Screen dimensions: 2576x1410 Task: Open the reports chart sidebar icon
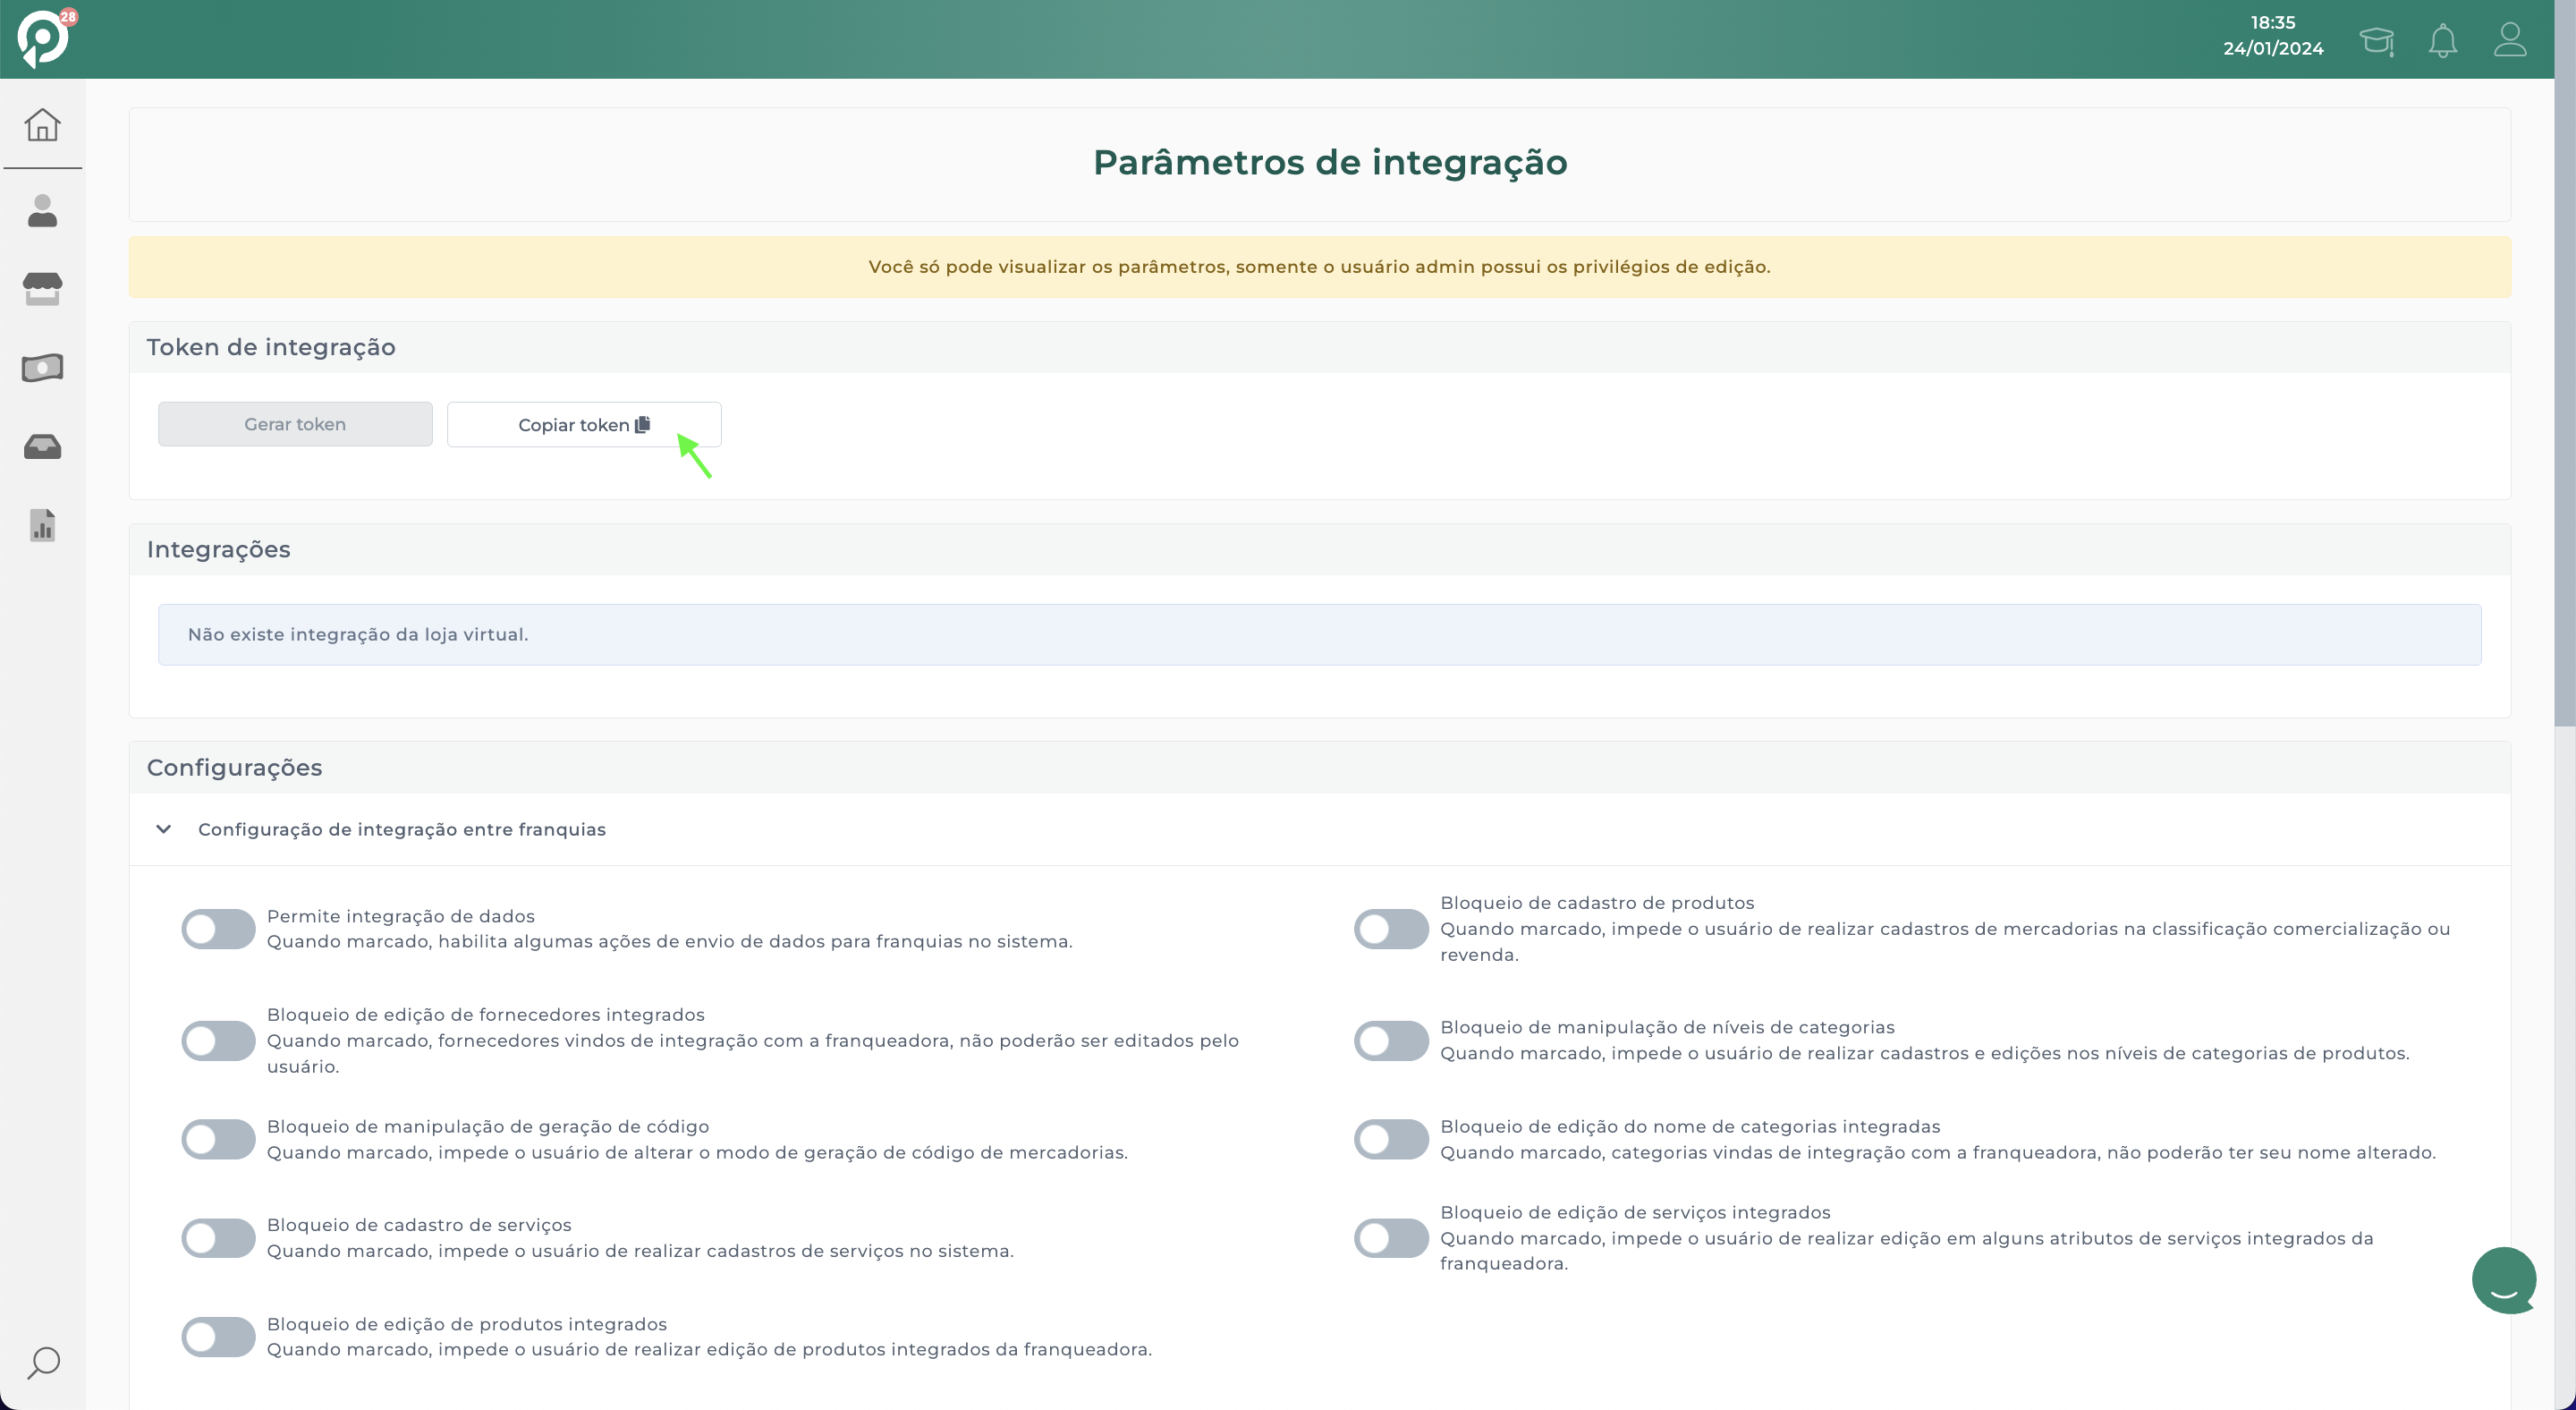pyautogui.click(x=42, y=525)
